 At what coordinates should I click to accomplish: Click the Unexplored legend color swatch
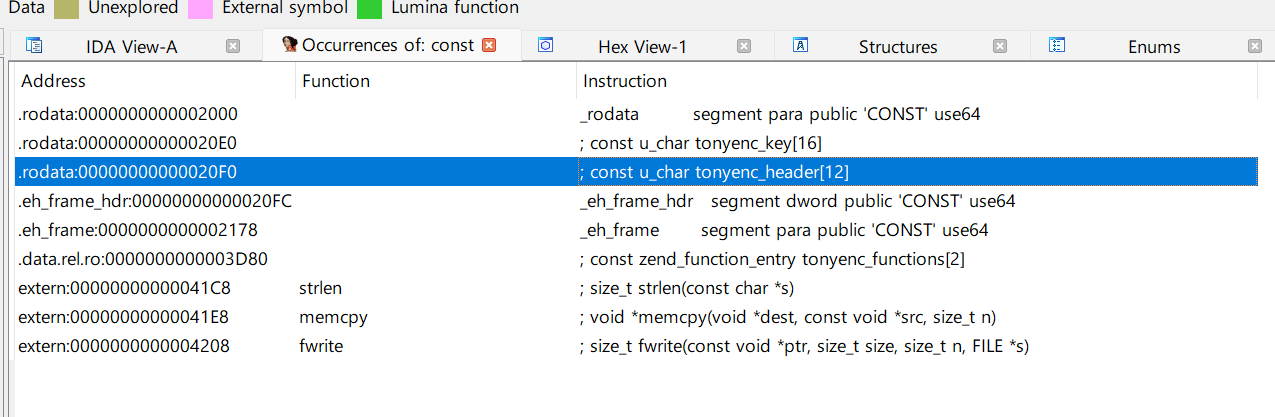tap(67, 8)
